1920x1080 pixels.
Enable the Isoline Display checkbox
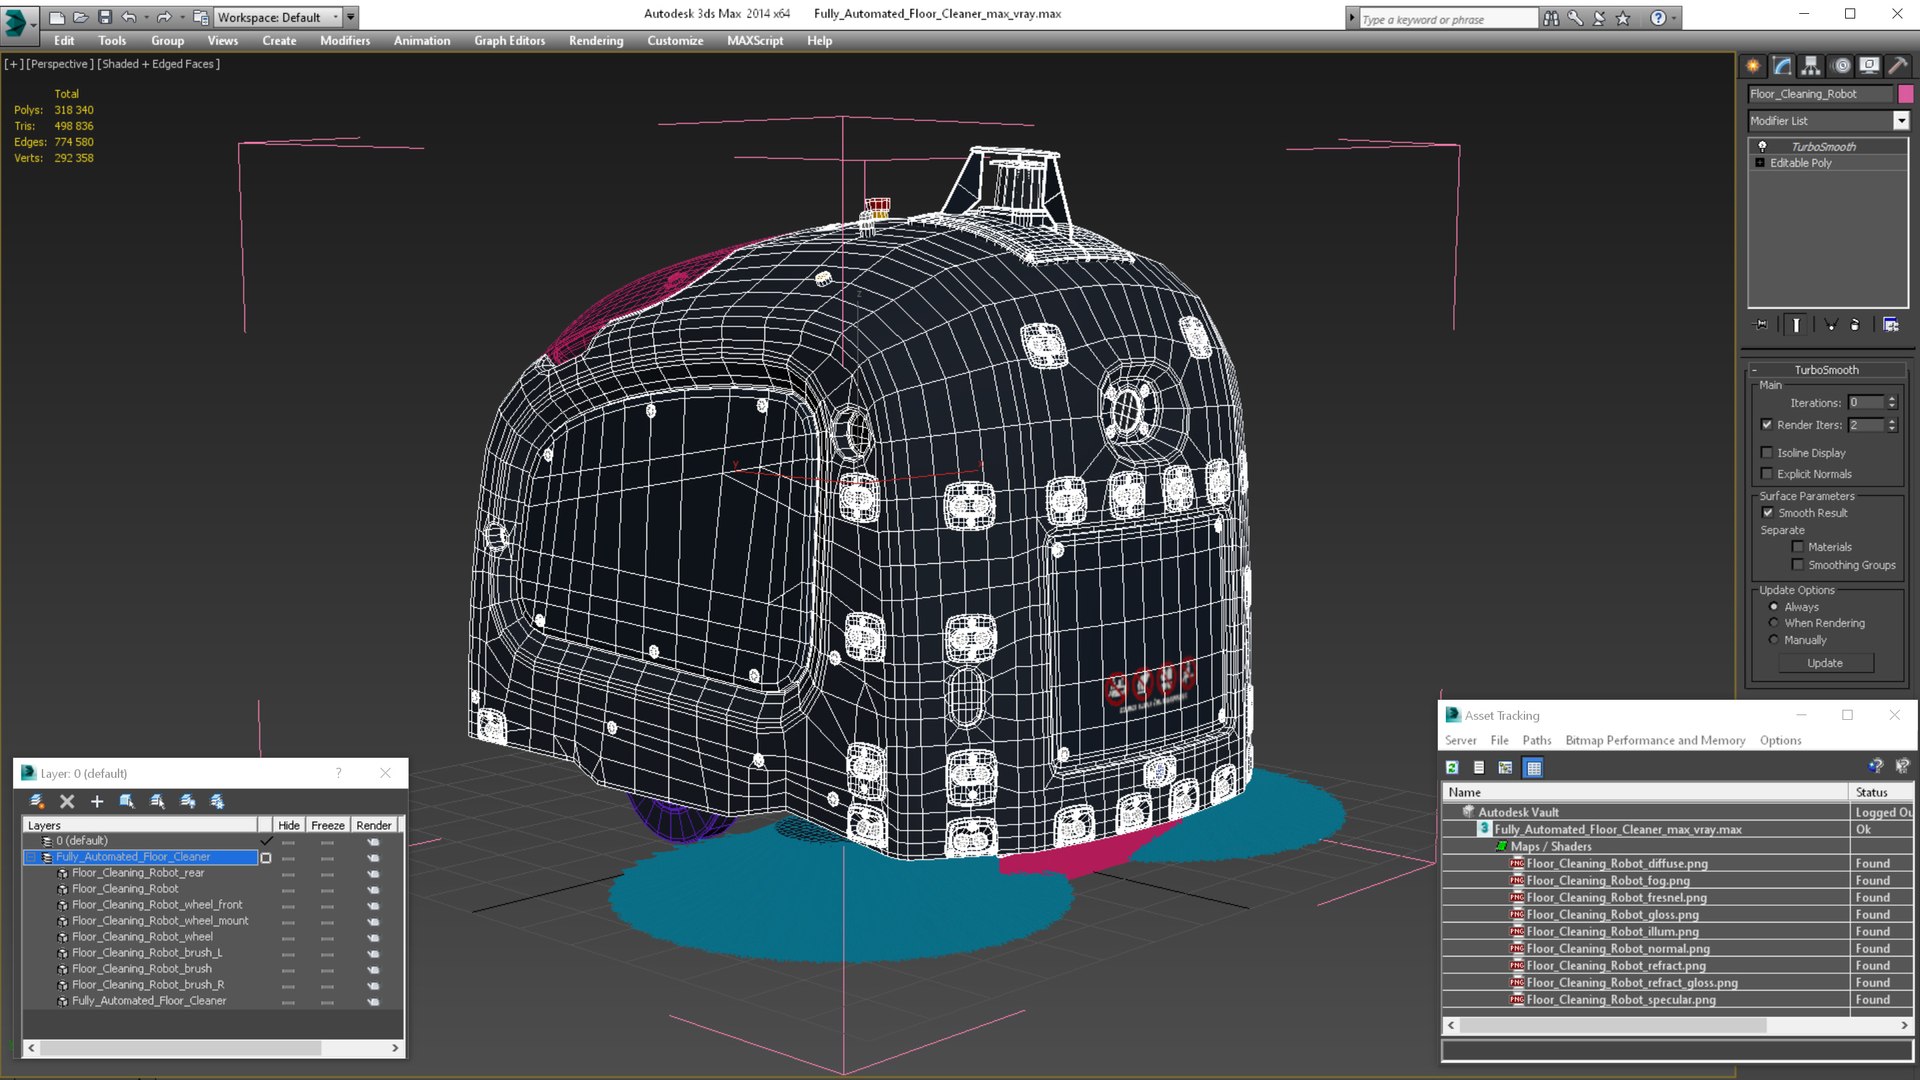click(x=1767, y=452)
